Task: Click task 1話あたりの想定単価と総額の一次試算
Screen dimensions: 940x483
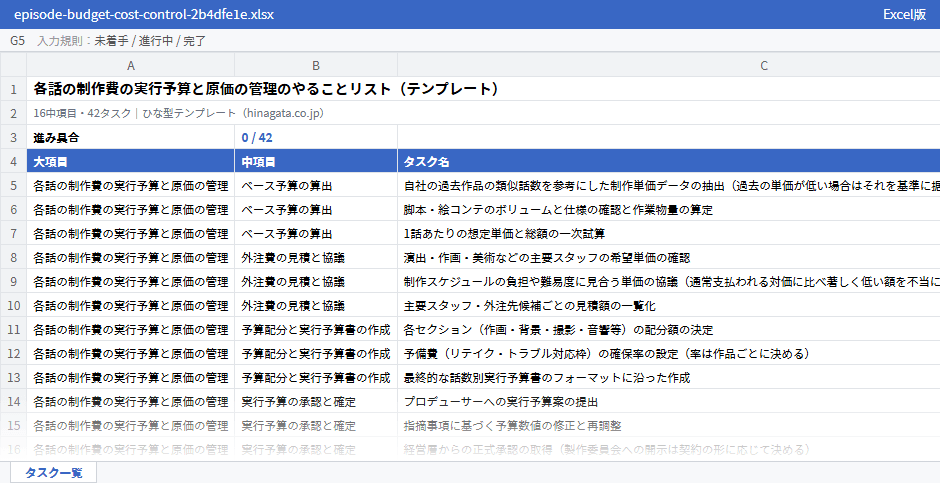Action: coord(668,233)
